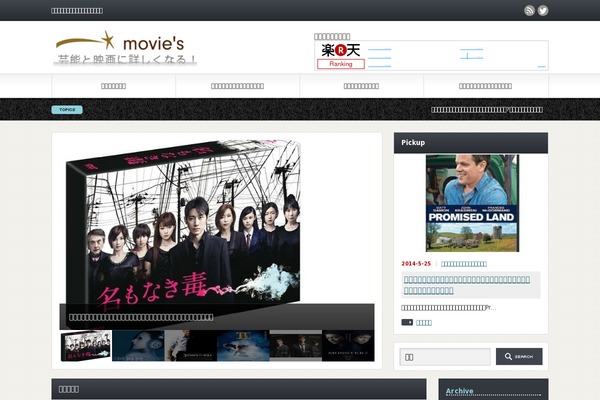Select fifth slider thumbnail with two men
600x400 pixels.
(295, 346)
